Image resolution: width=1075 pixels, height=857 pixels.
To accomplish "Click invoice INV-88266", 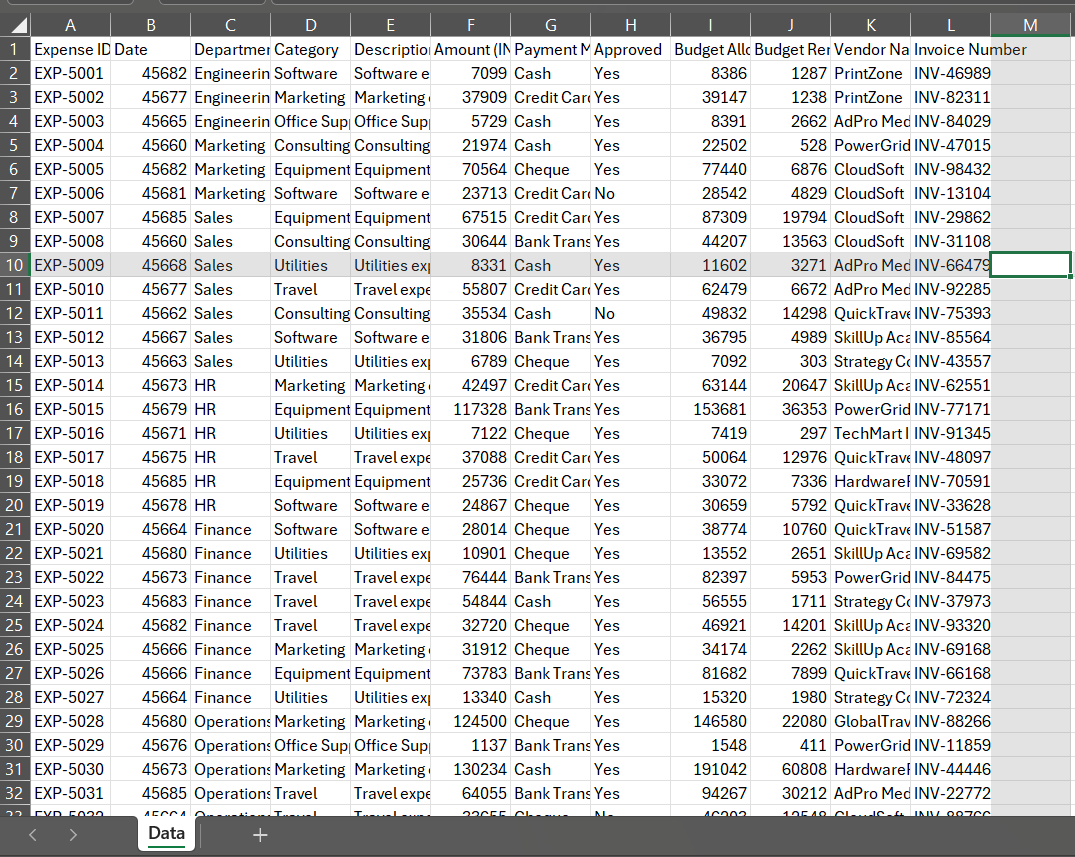I will tap(951, 721).
